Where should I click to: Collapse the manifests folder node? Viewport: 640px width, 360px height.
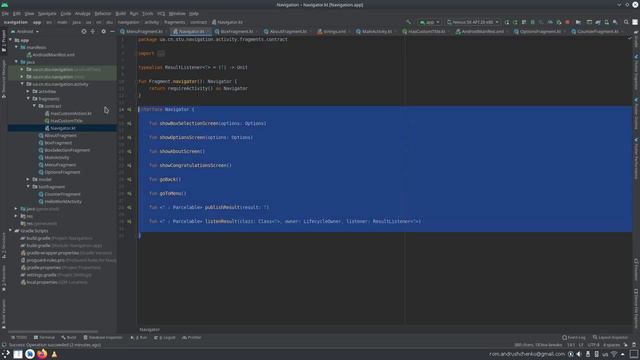pyautogui.click(x=17, y=47)
